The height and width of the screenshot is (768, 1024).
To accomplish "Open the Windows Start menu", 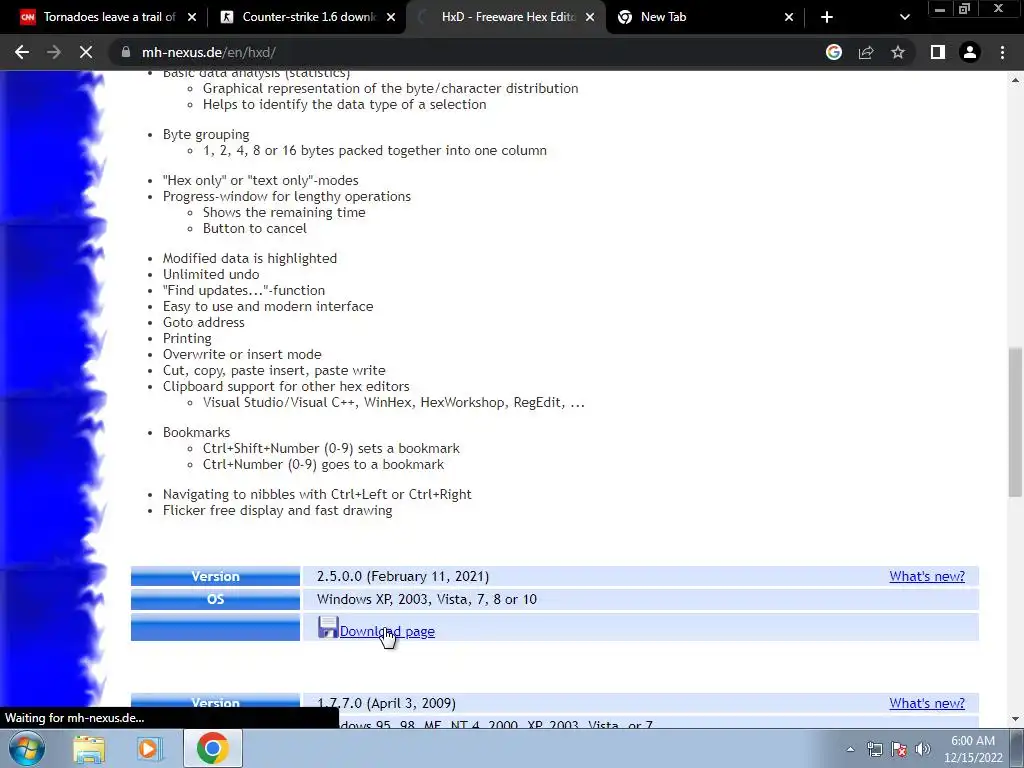I will coord(26,748).
